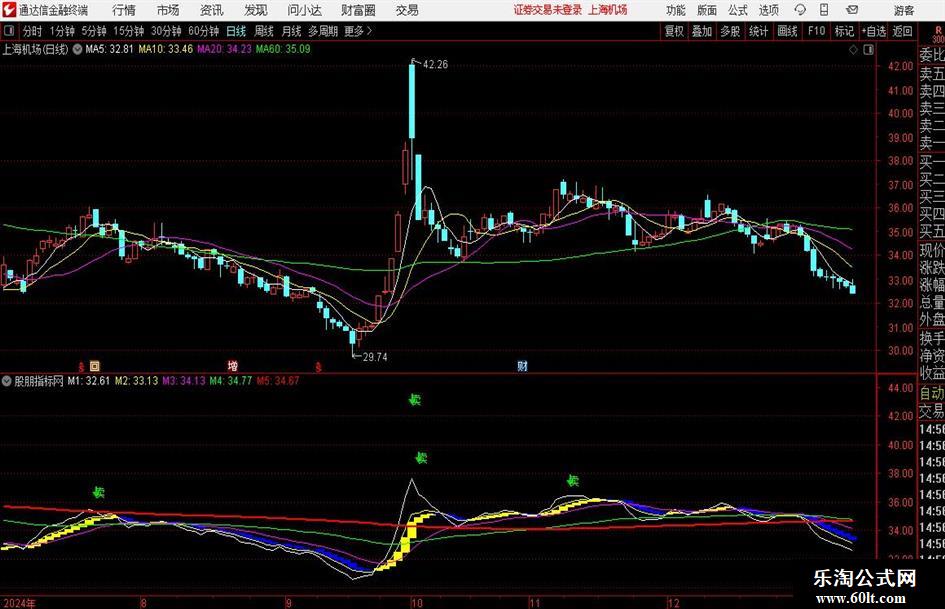Open the 行情 menu
The image size is (945, 609).
coord(124,10)
